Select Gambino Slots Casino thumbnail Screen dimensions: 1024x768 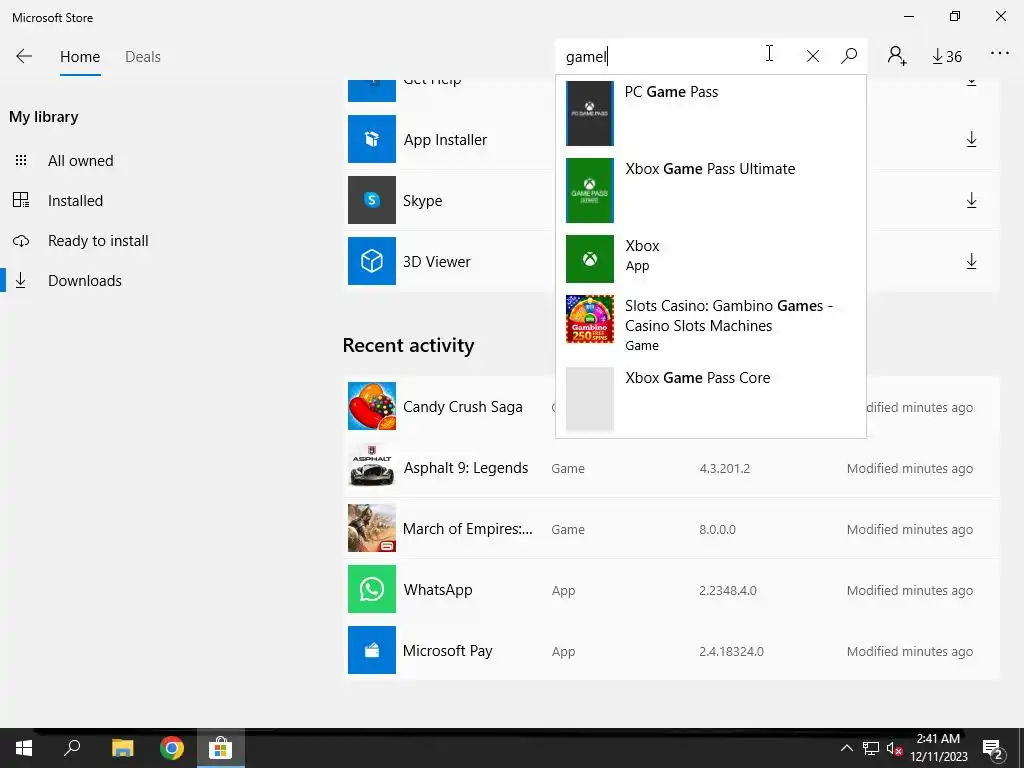tap(590, 319)
